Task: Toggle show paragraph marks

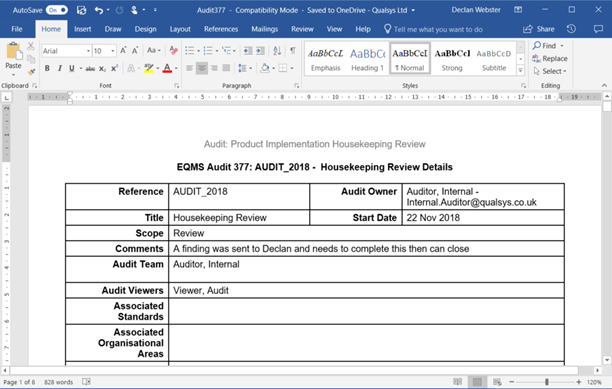Action: [293, 50]
